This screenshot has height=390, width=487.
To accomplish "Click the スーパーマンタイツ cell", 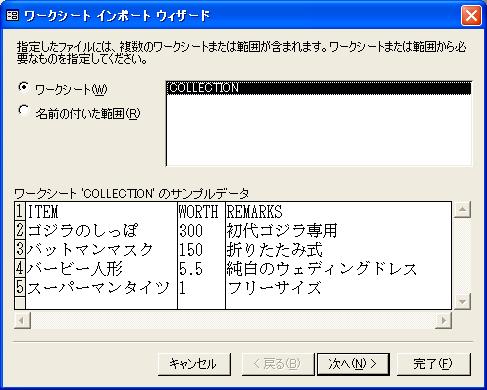I will 102,287.
